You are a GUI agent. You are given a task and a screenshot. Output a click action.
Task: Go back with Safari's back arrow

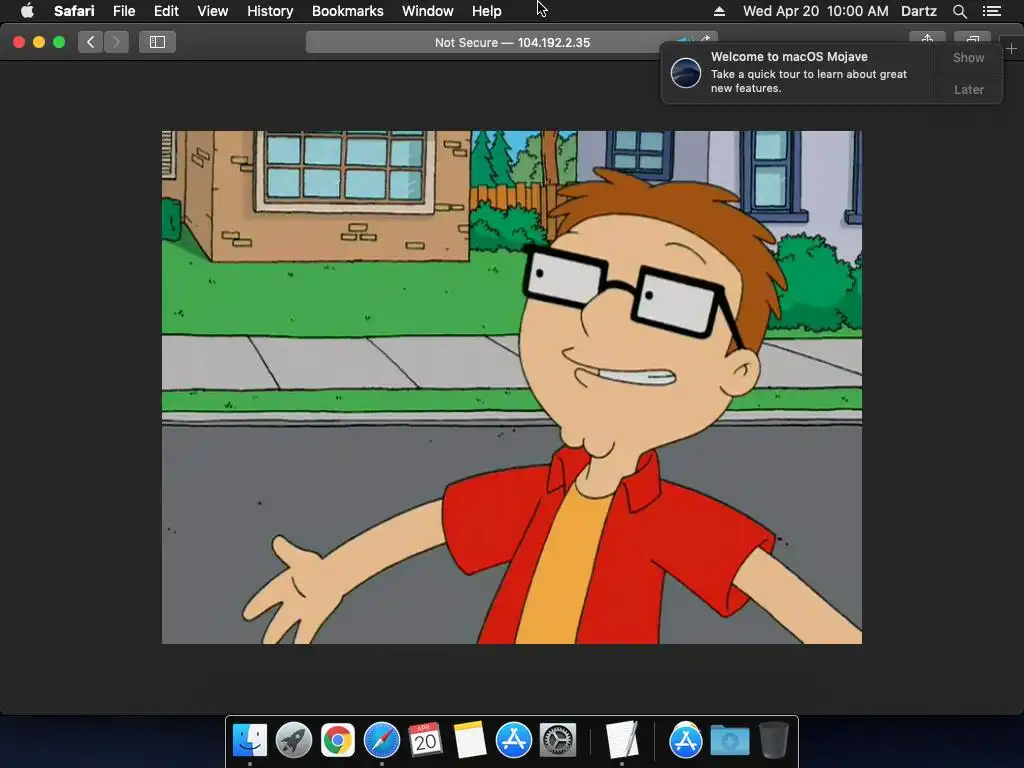tap(91, 42)
